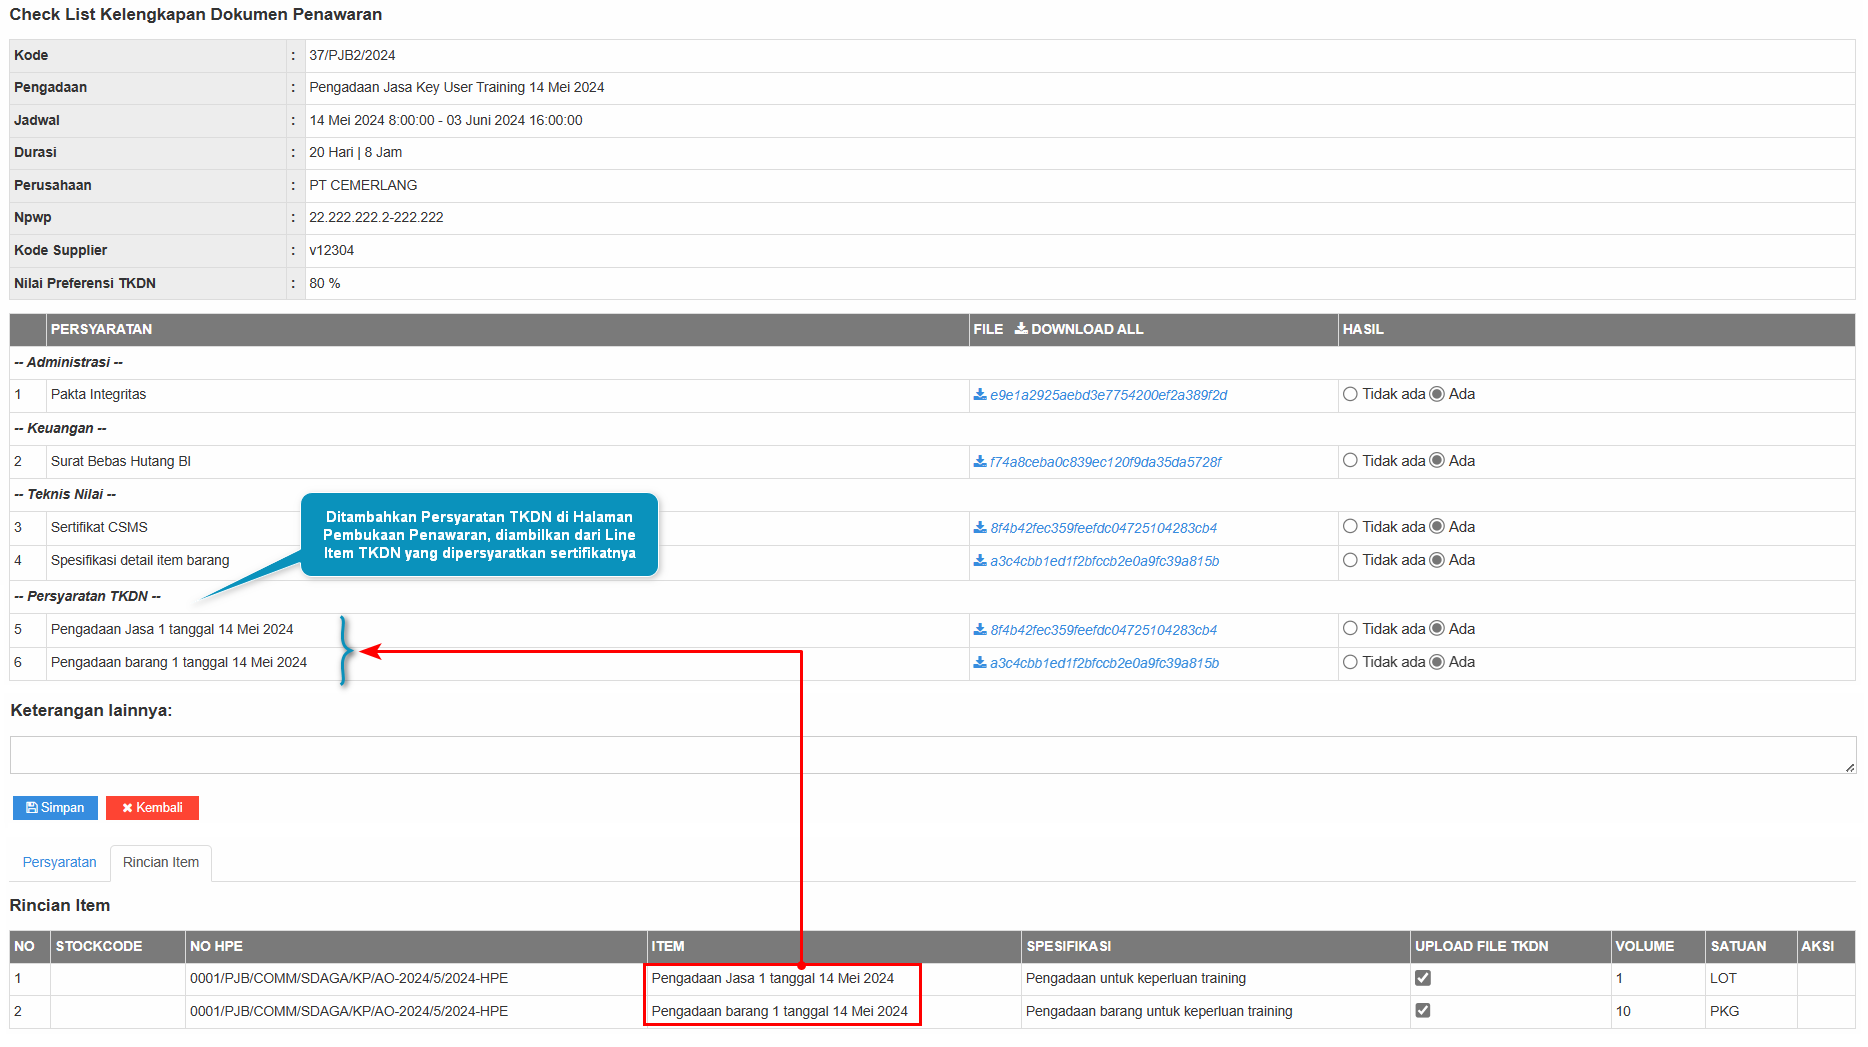Click the Keterangan text area resize handle

coord(1850,767)
